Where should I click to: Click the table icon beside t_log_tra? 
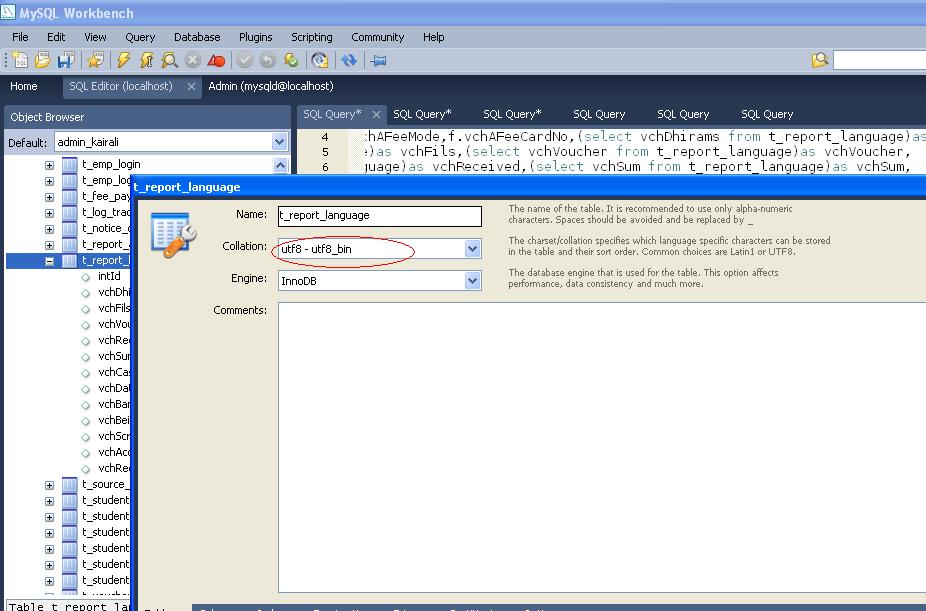[x=70, y=213]
